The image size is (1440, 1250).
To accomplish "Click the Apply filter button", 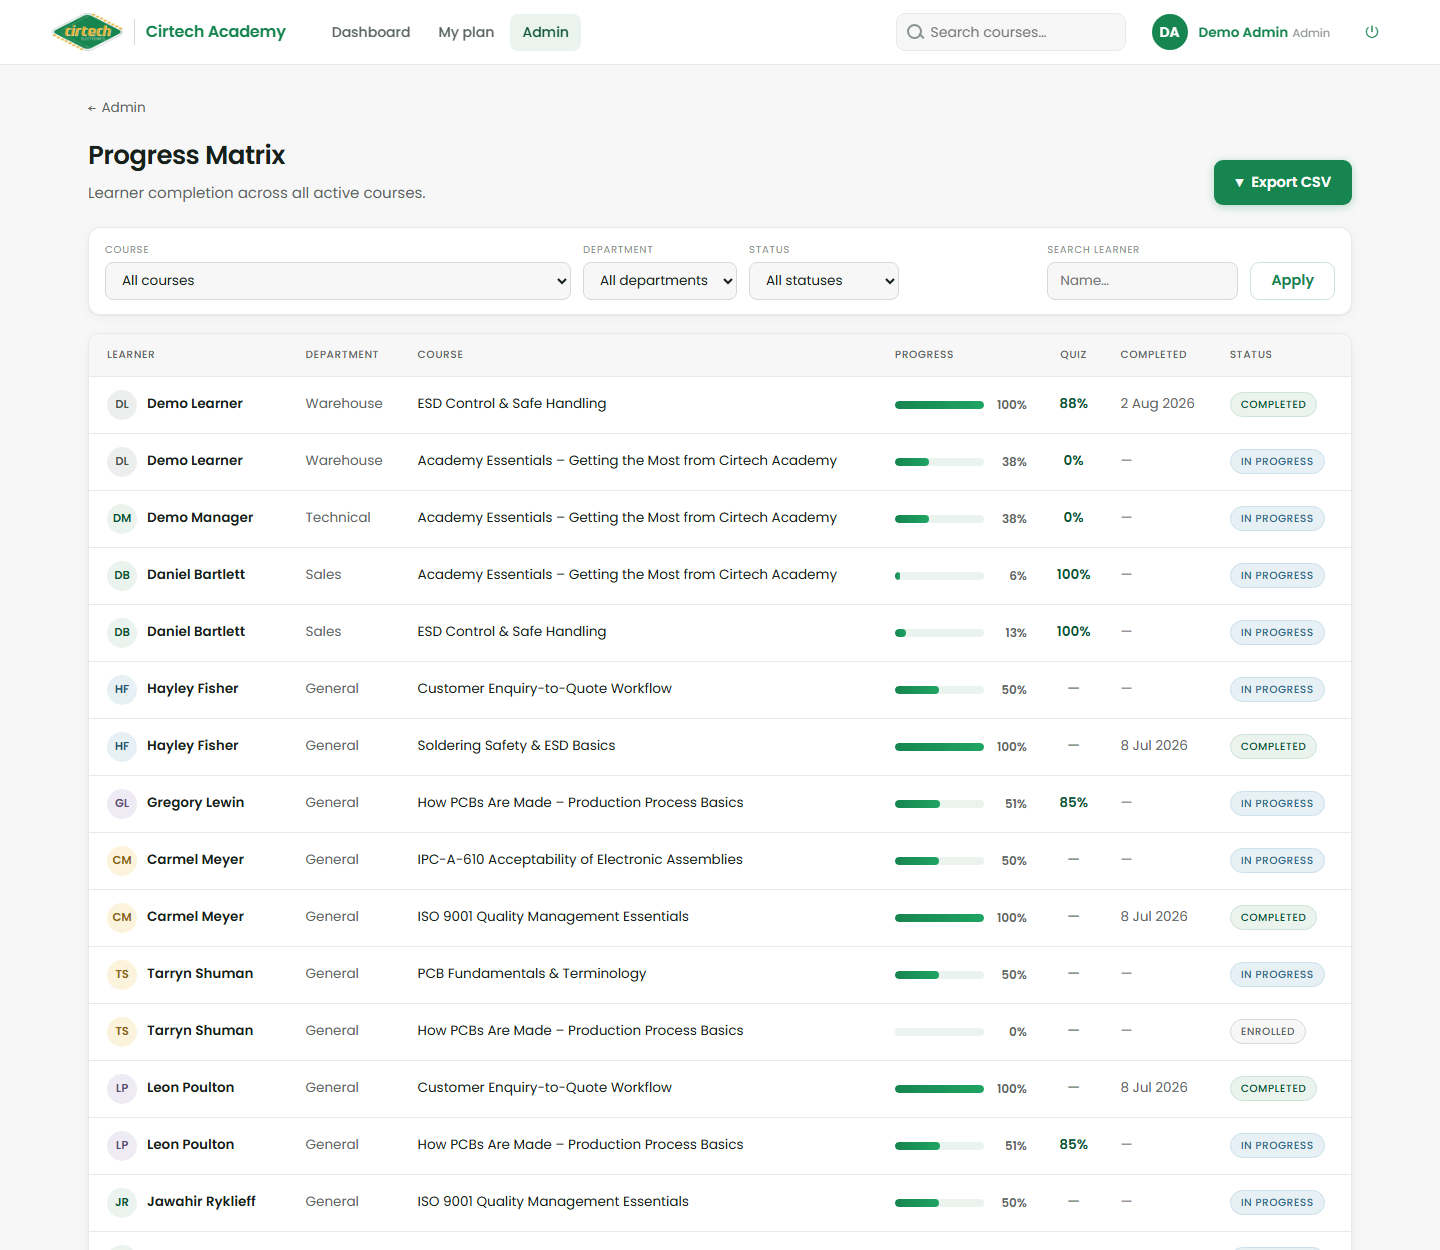I will [1292, 281].
